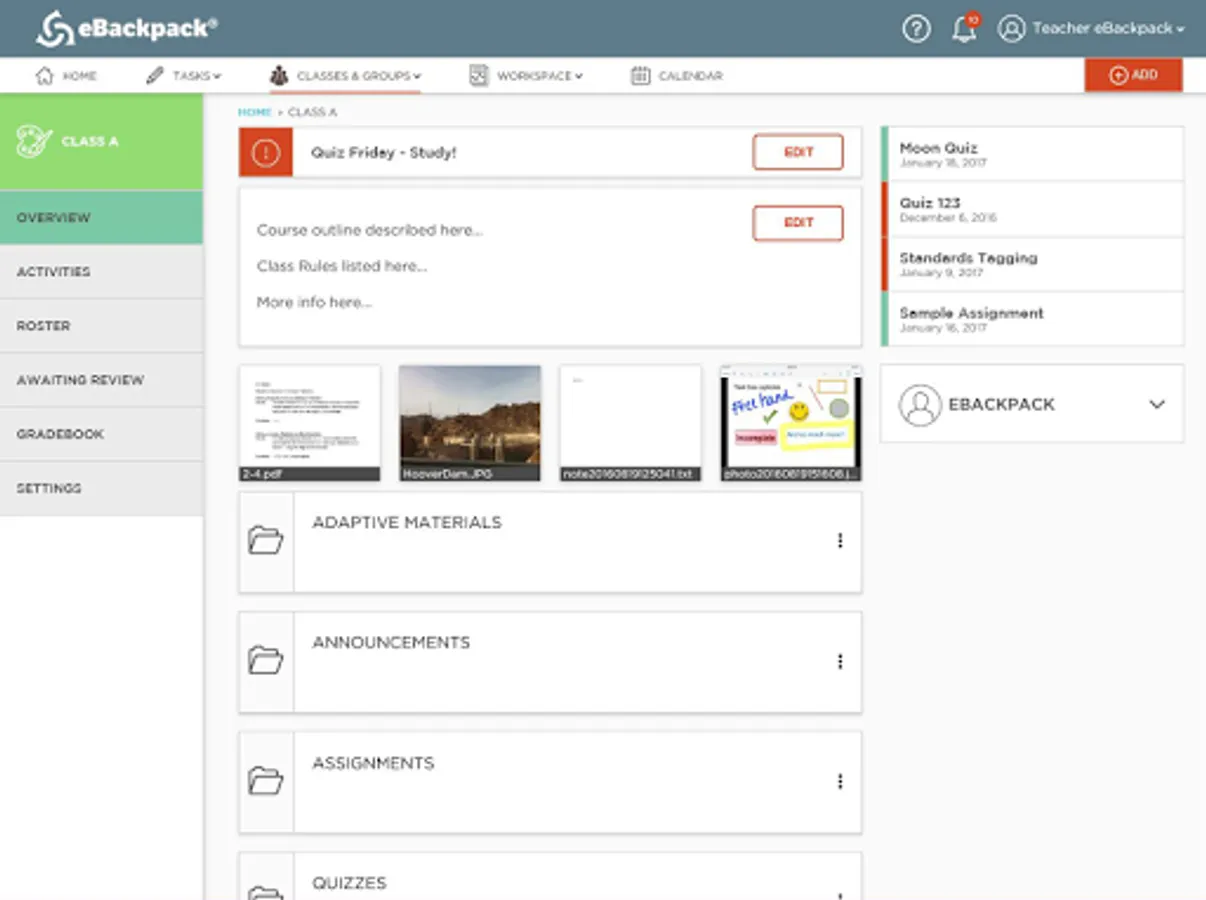Click the Class A sidebar header

[101, 141]
